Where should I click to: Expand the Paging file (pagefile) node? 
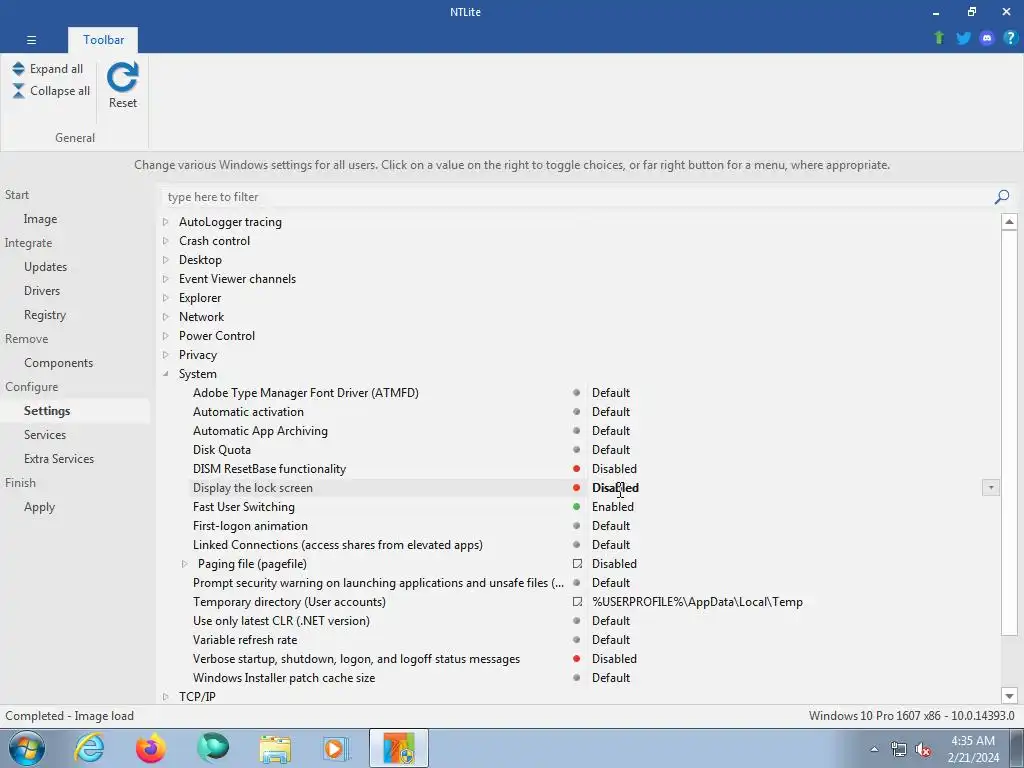[184, 564]
